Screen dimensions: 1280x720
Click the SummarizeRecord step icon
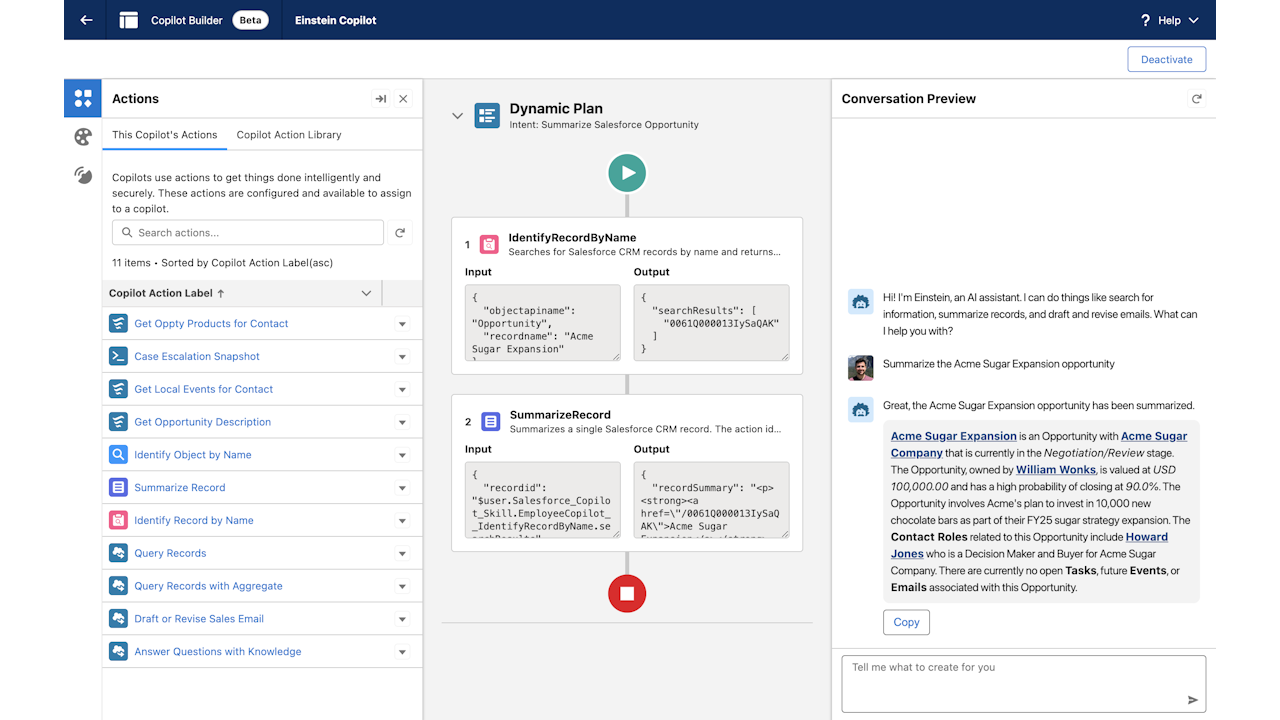(490, 421)
